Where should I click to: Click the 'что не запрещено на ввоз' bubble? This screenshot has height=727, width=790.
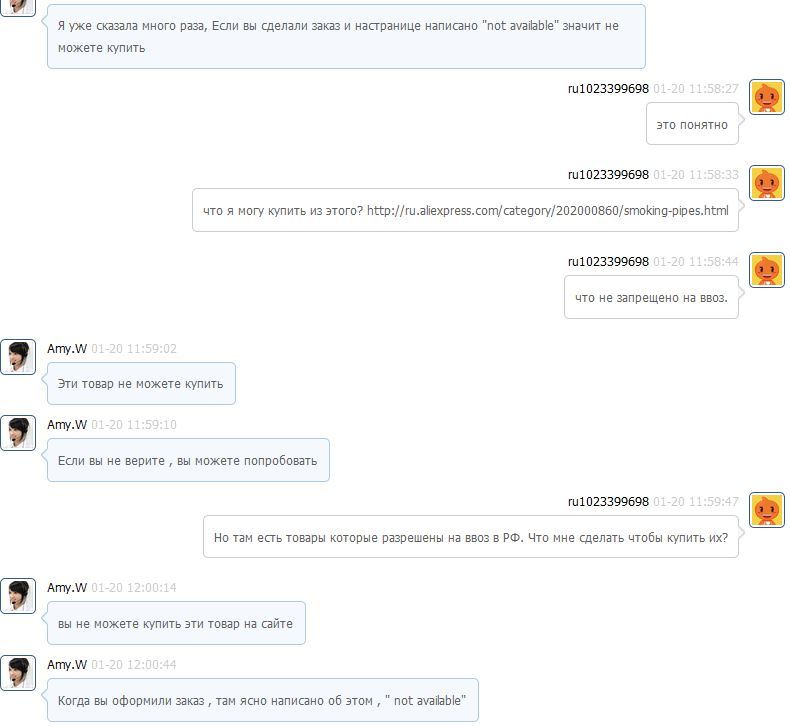pos(651,297)
